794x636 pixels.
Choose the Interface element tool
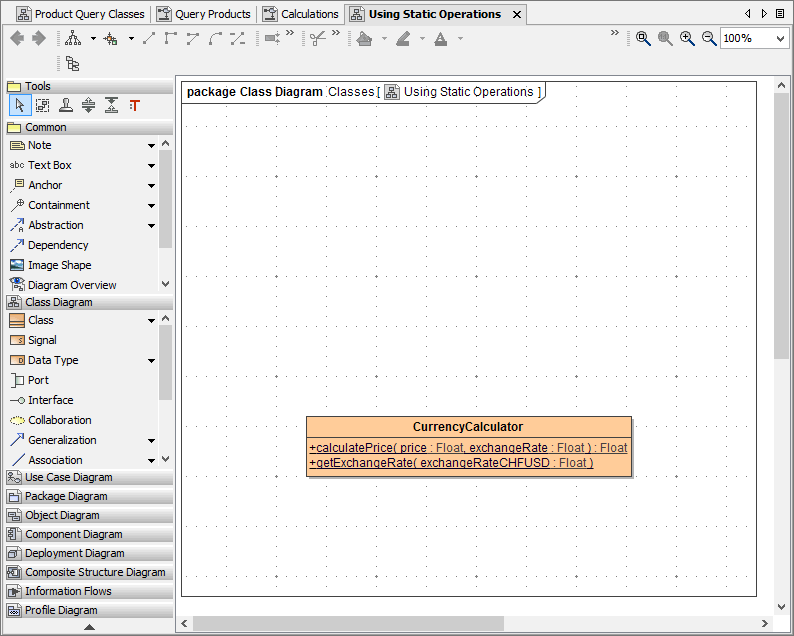pos(50,400)
